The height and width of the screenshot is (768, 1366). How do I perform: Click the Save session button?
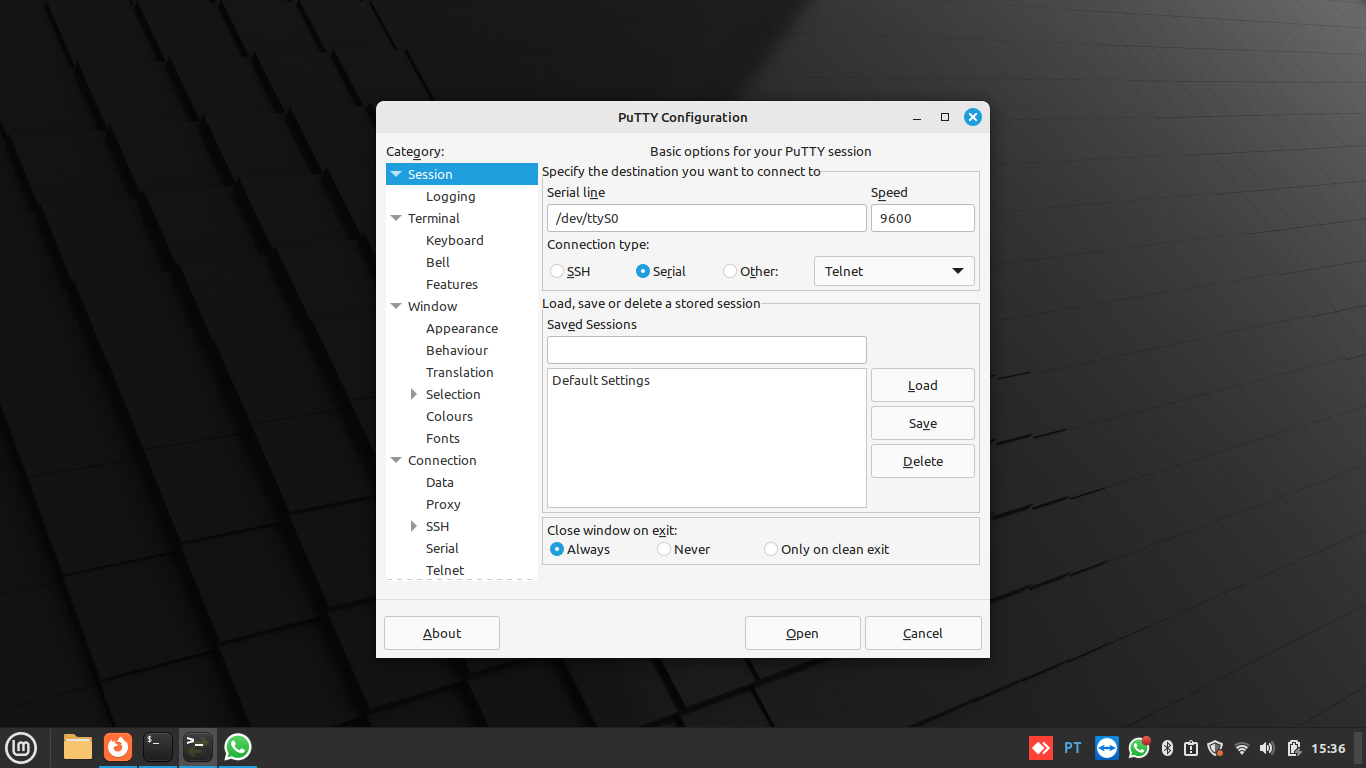[x=923, y=423]
